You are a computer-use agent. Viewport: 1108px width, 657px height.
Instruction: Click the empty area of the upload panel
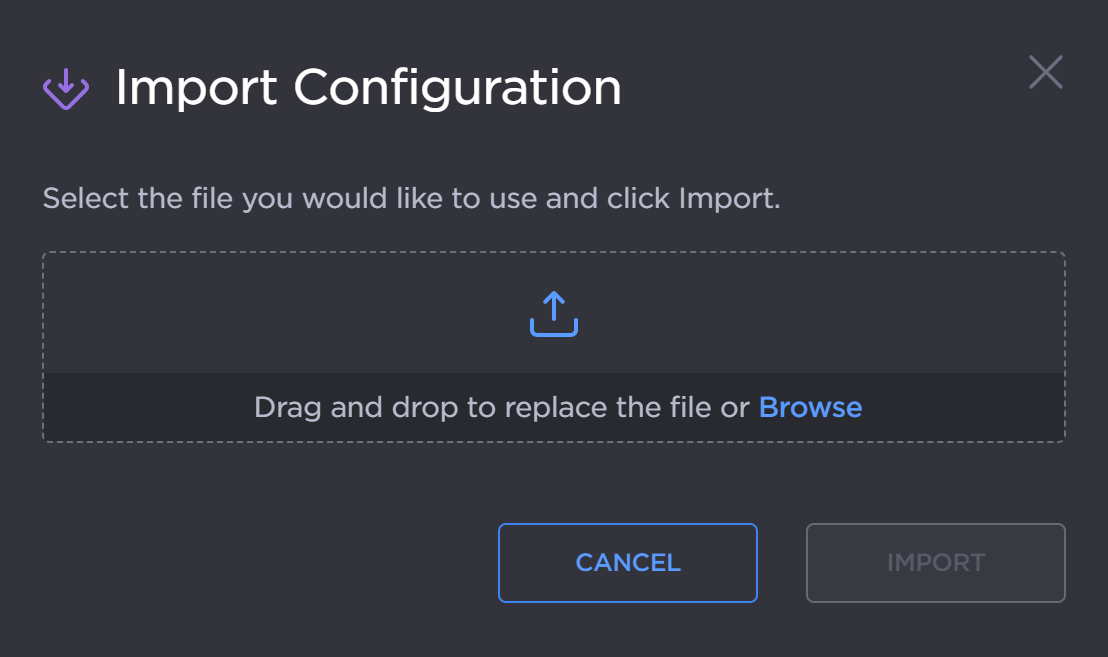pyautogui.click(x=250, y=300)
